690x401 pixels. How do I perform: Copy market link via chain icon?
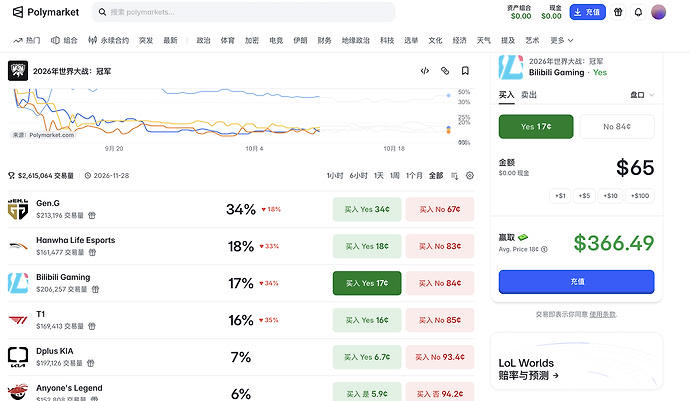(x=445, y=71)
